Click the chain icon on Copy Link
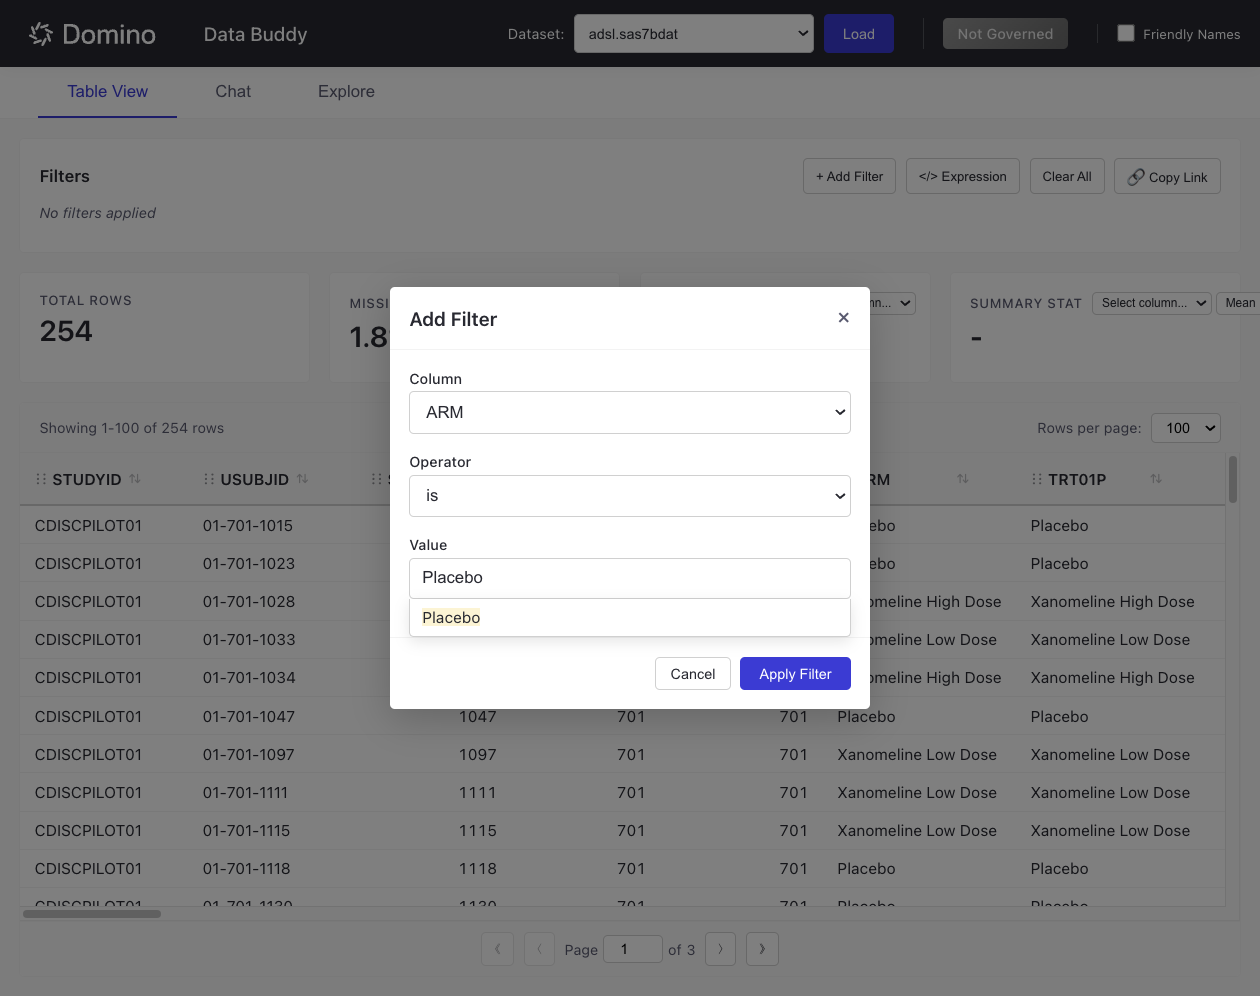 point(1136,176)
